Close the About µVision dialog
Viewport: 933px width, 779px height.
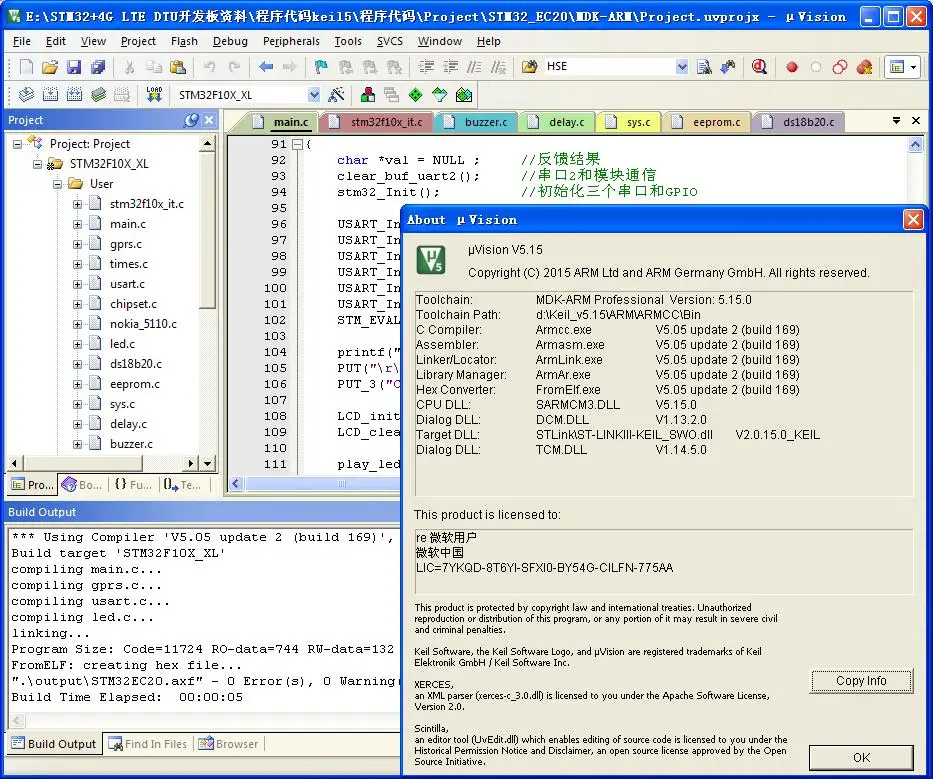coord(913,220)
